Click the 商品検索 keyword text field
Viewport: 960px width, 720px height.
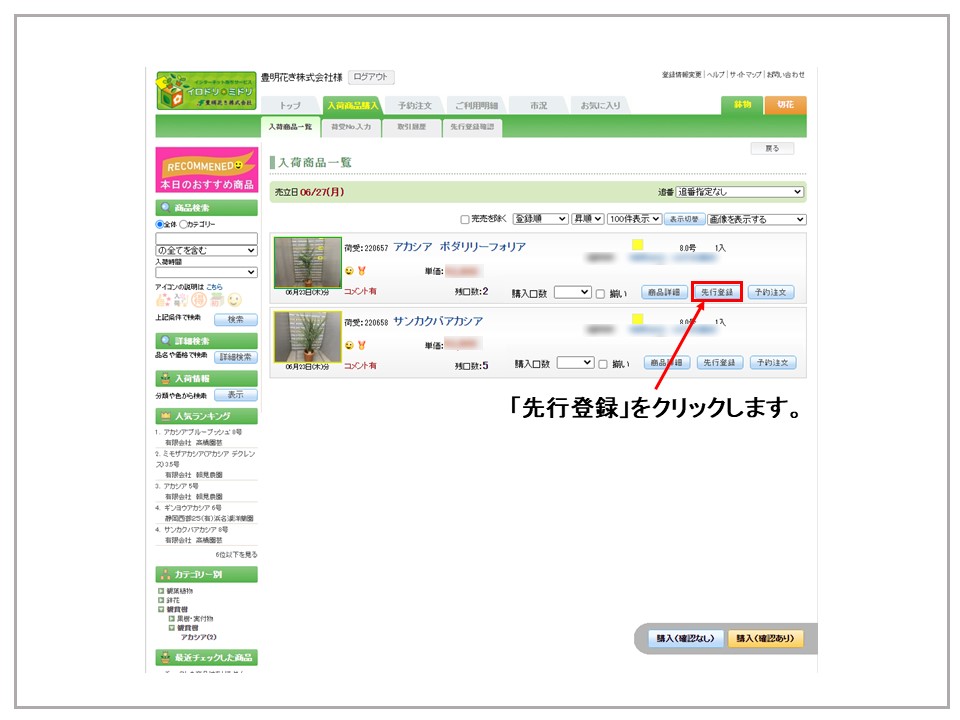206,238
